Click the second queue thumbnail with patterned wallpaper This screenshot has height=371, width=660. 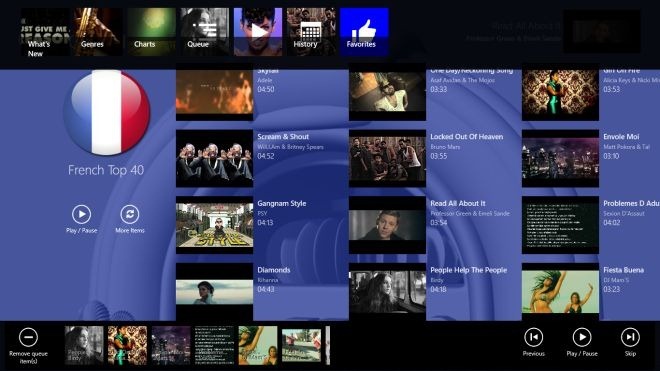(x=128, y=345)
